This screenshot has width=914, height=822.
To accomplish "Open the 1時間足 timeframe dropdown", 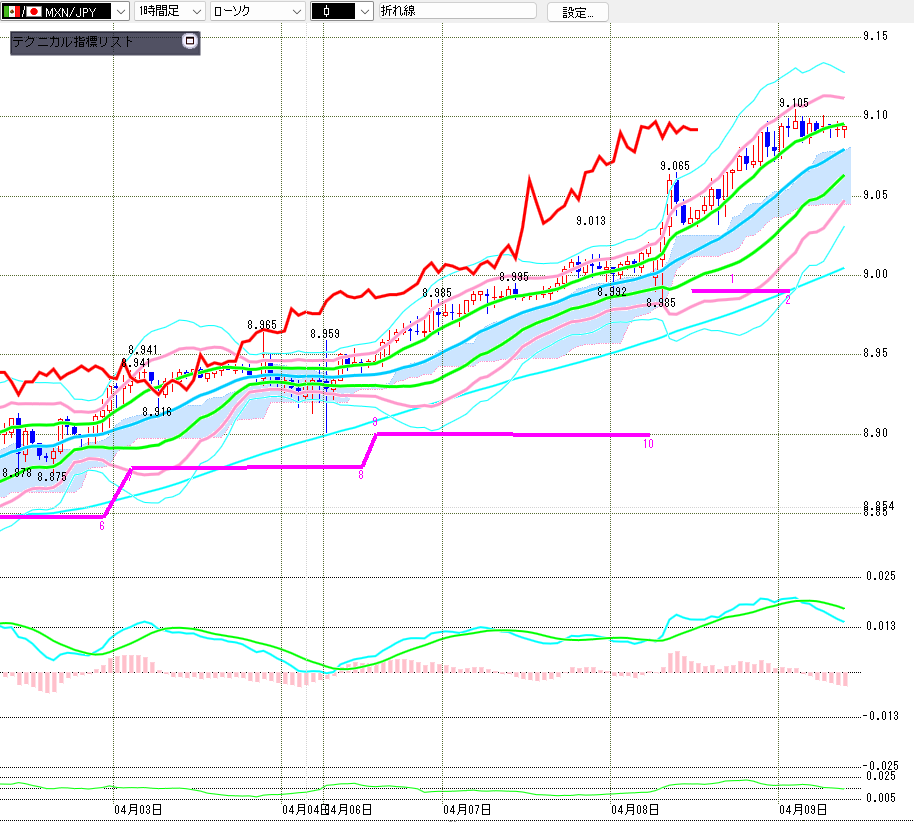I will pos(195,12).
